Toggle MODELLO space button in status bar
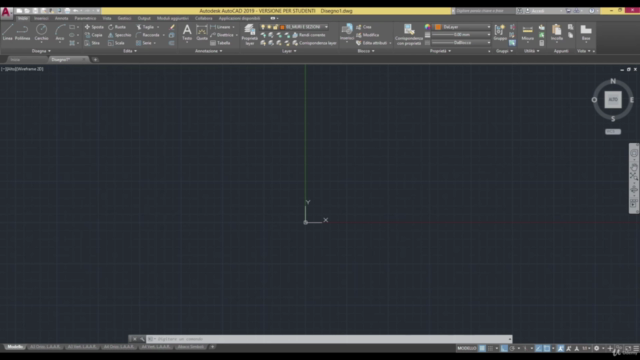The height and width of the screenshot is (360, 640). click(x=467, y=349)
